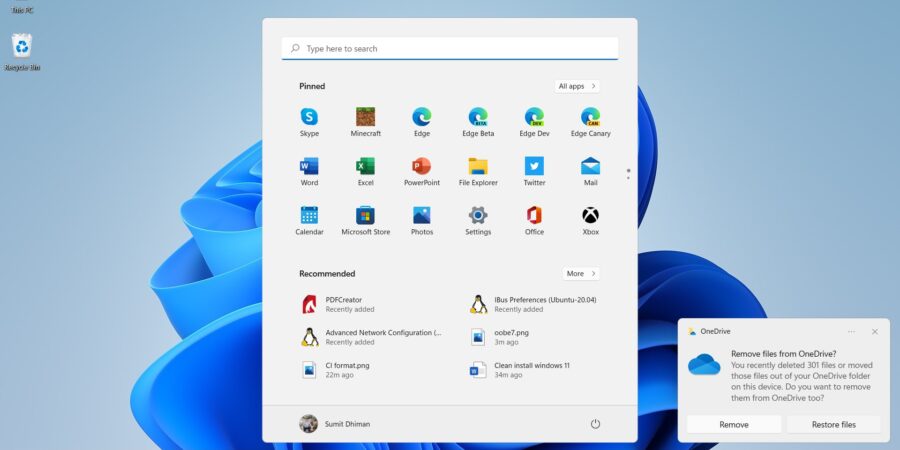Launch PowerPoint
900x450 pixels.
point(421,172)
